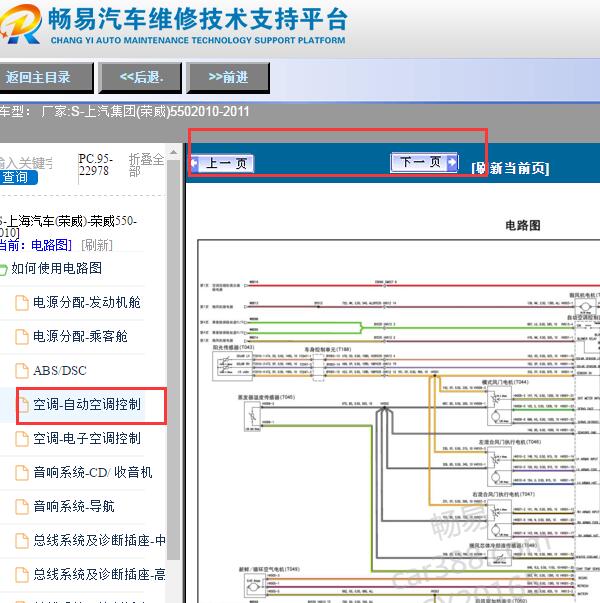This screenshot has width=600, height=603.
Task: Click the PC.95-22978 text
Action: tap(95, 165)
